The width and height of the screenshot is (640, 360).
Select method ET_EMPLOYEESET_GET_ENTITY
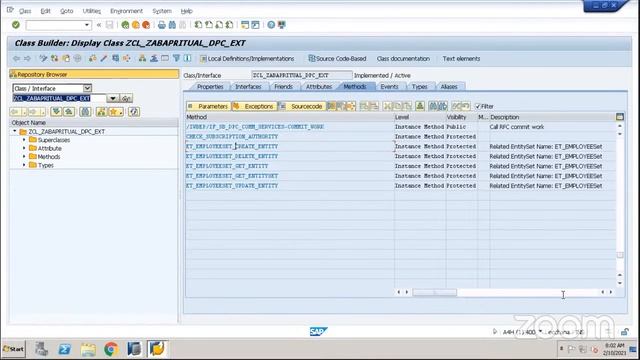pos(227,166)
